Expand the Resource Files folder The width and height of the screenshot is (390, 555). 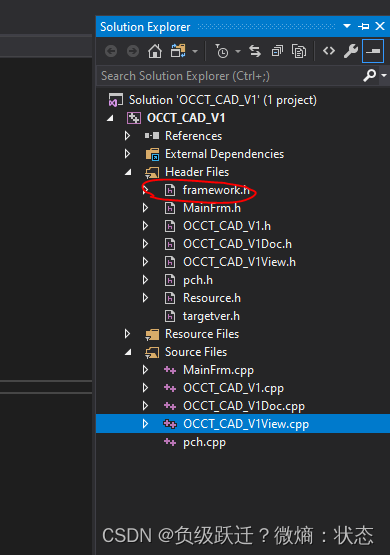tap(128, 334)
